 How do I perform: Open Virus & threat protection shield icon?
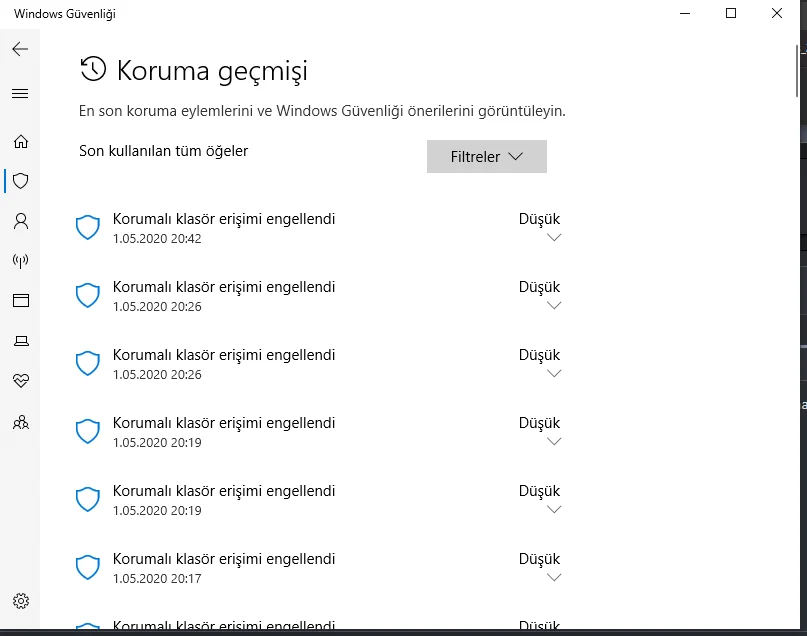(21, 181)
